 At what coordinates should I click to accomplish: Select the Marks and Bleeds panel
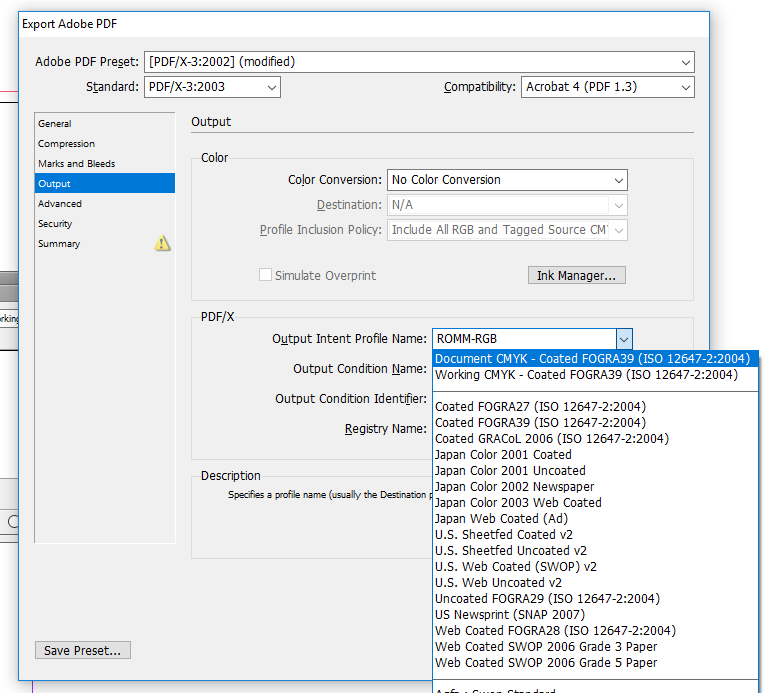[105, 163]
